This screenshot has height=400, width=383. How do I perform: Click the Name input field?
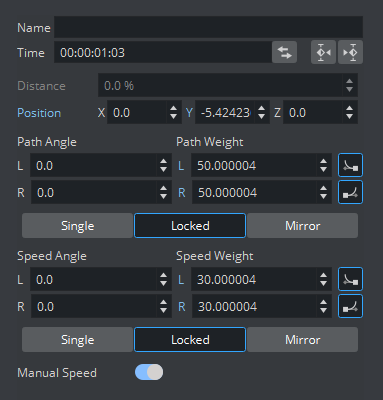tap(209, 27)
